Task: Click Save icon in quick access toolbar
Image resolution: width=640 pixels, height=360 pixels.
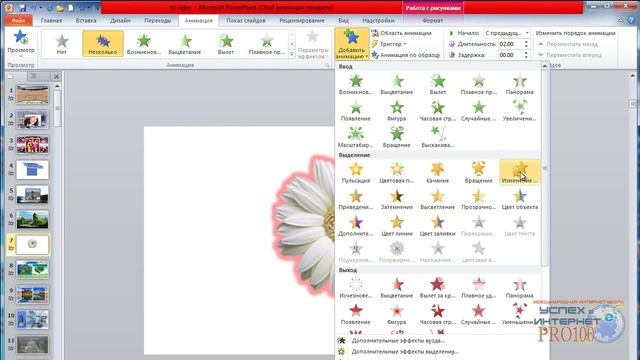Action: (x=22, y=7)
